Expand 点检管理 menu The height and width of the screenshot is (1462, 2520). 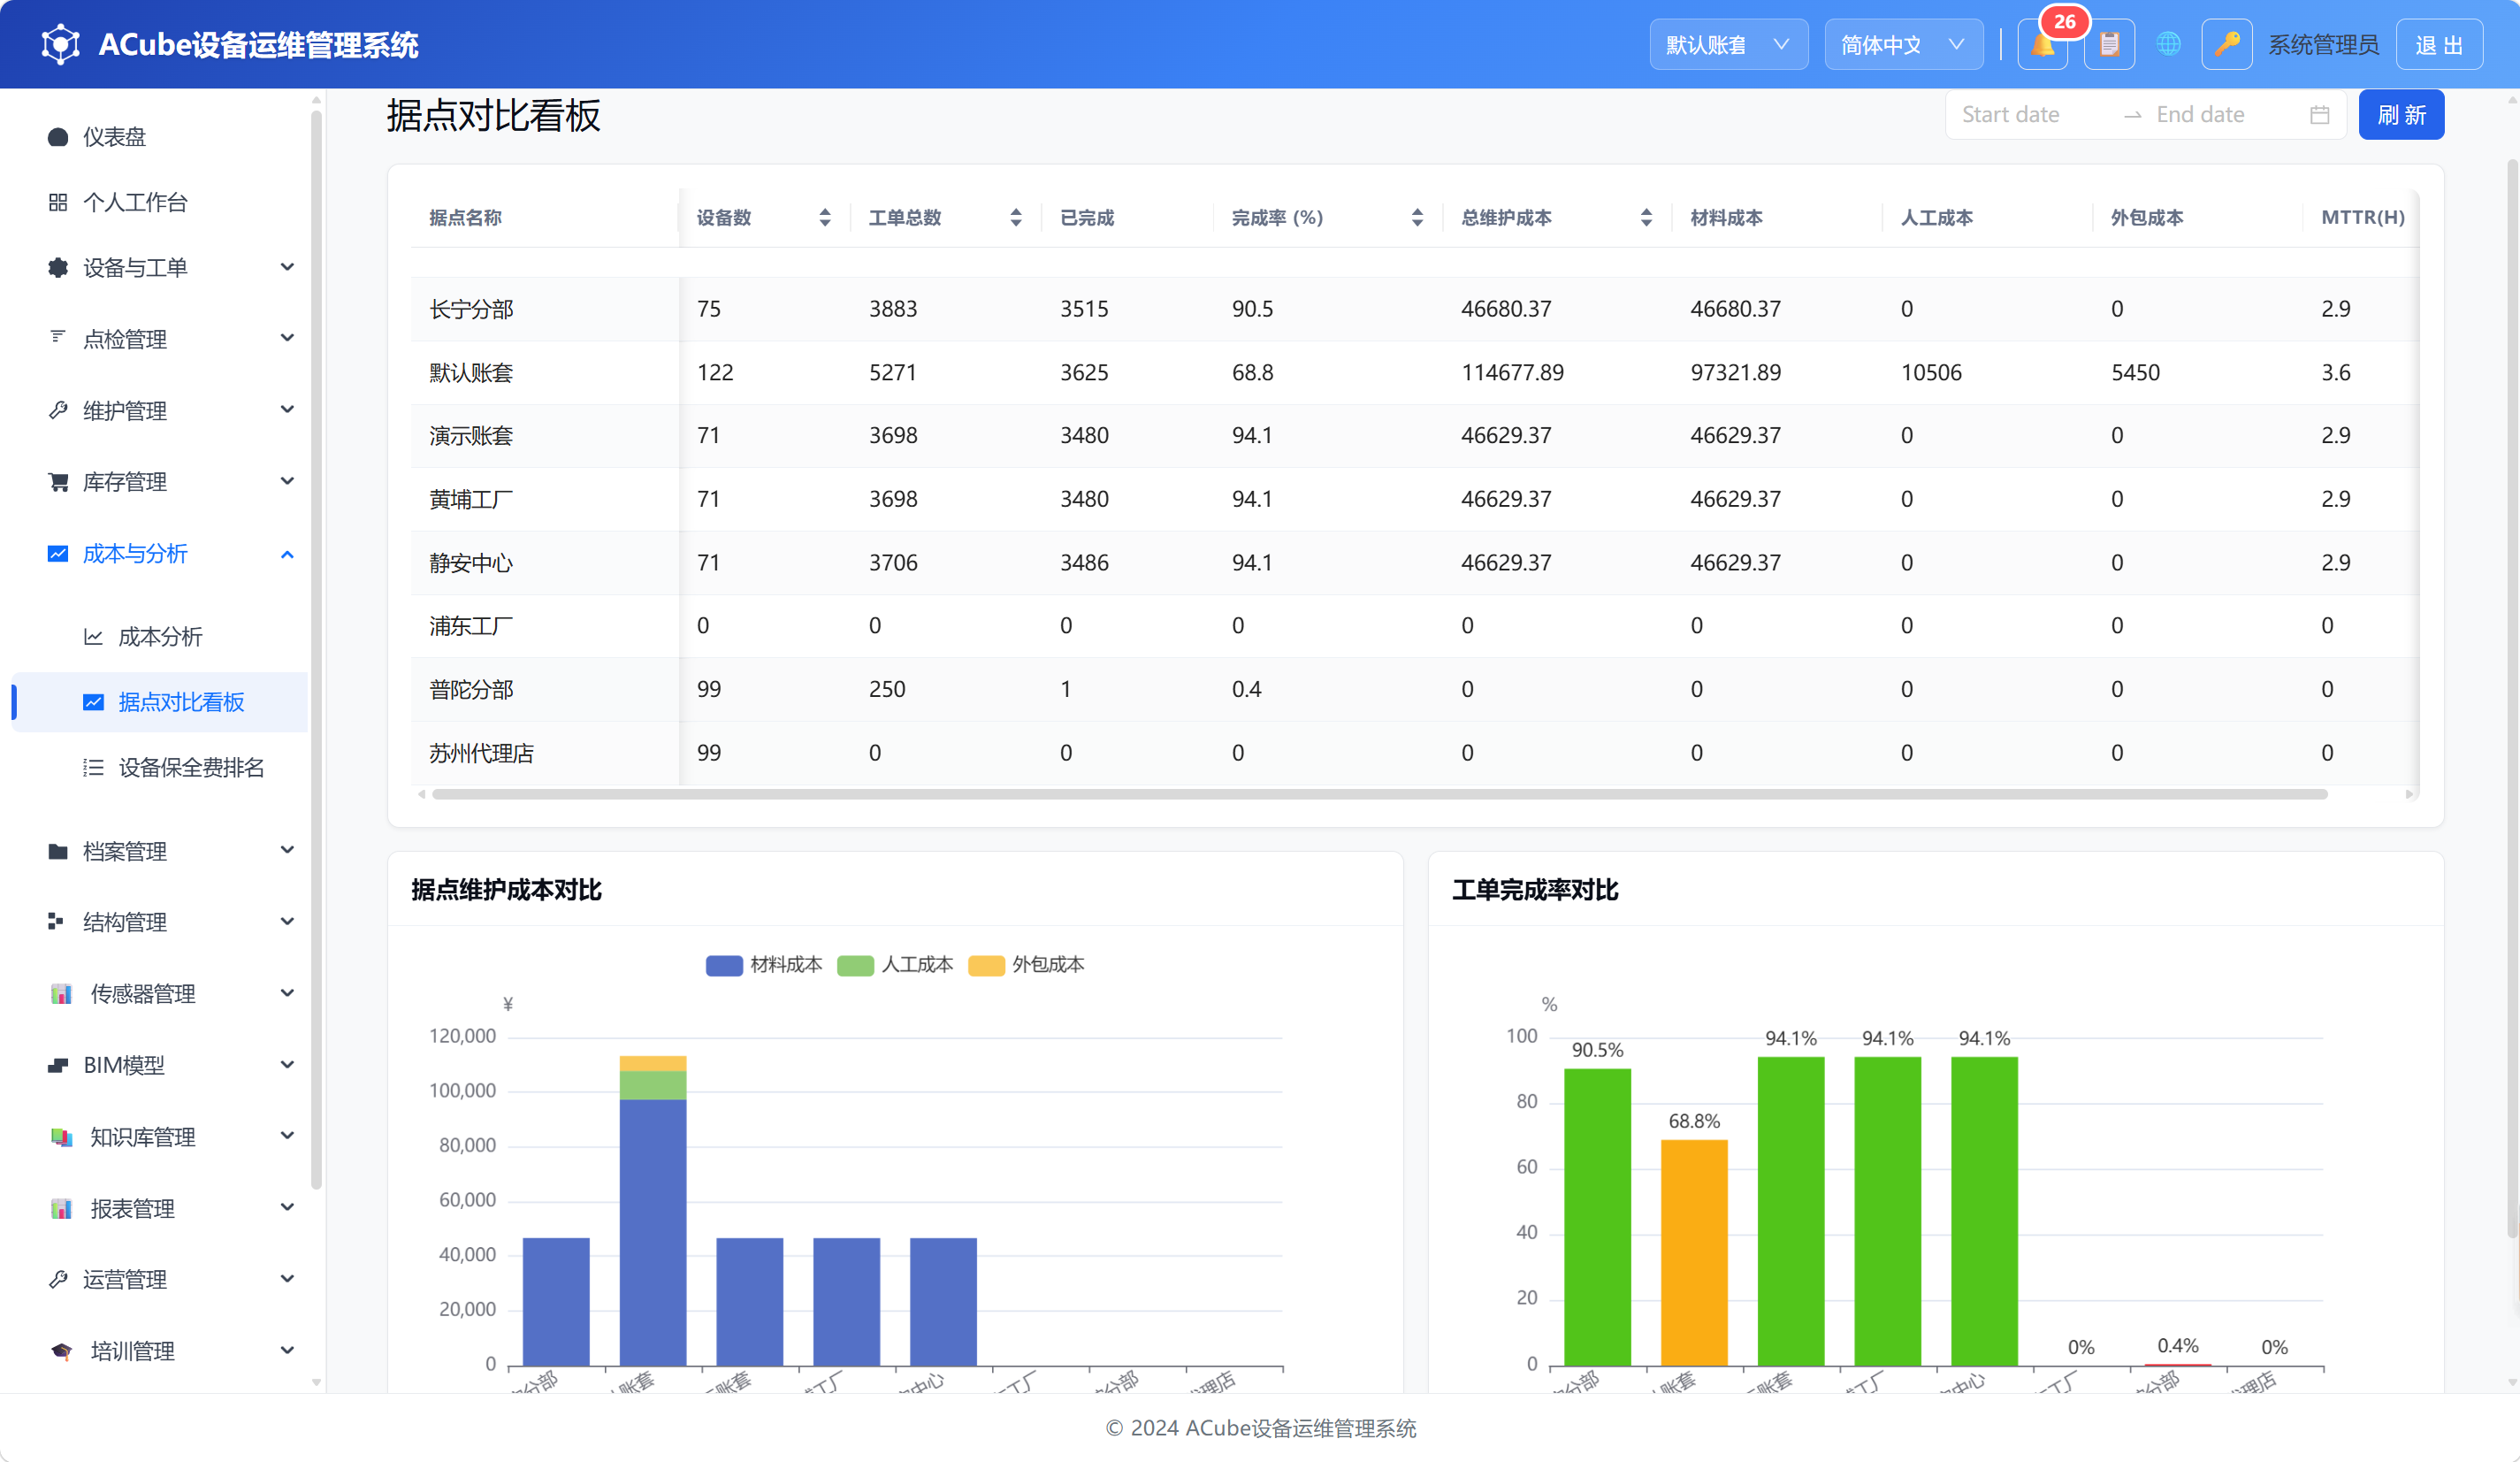coord(160,339)
